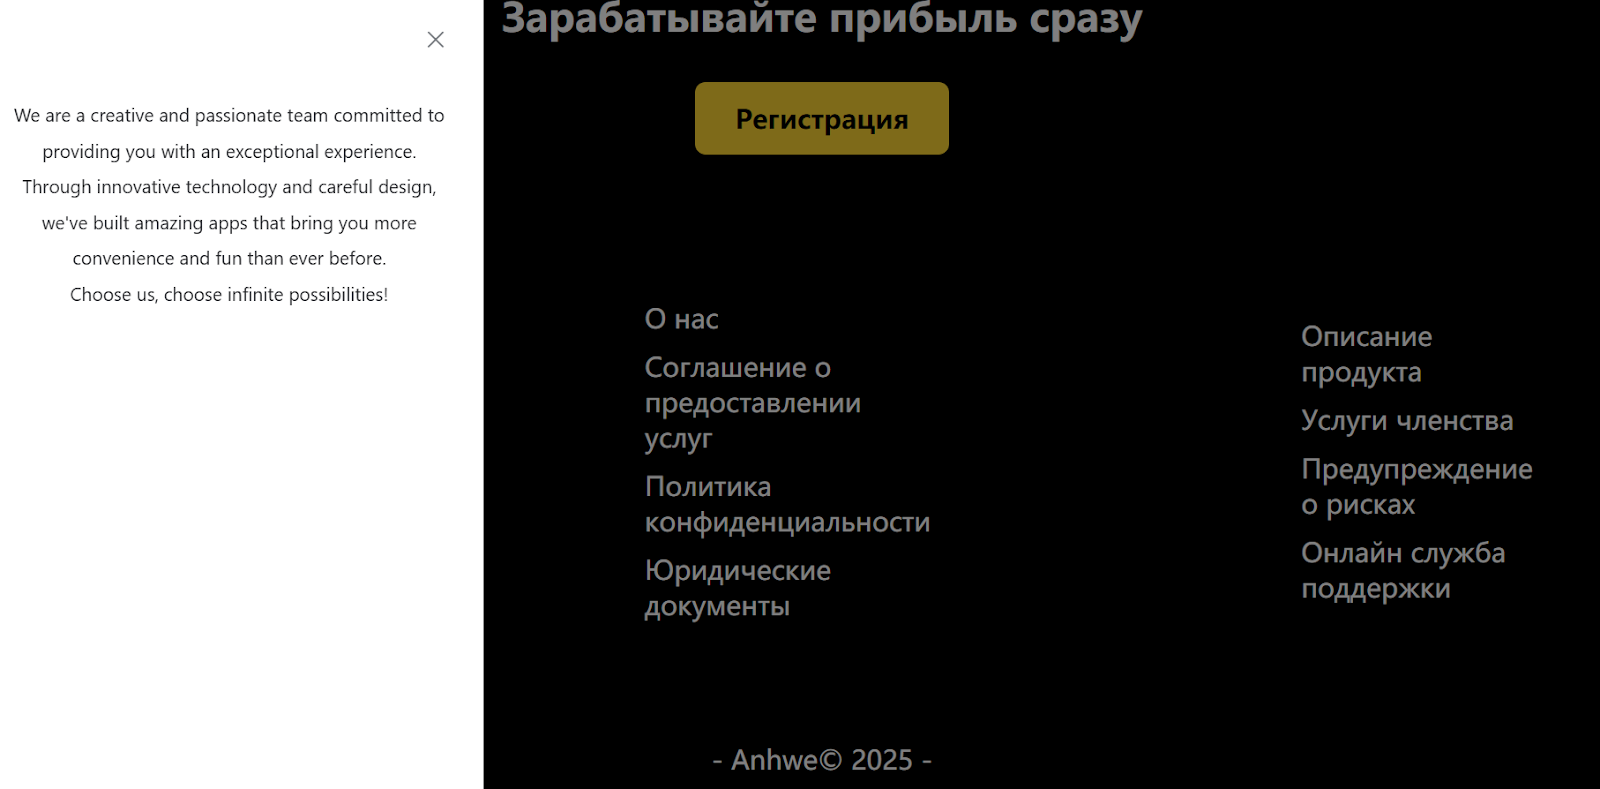Image resolution: width=1600 pixels, height=789 pixels.
Task: Click the Anhwe© 2025 footer text
Action: click(x=822, y=760)
